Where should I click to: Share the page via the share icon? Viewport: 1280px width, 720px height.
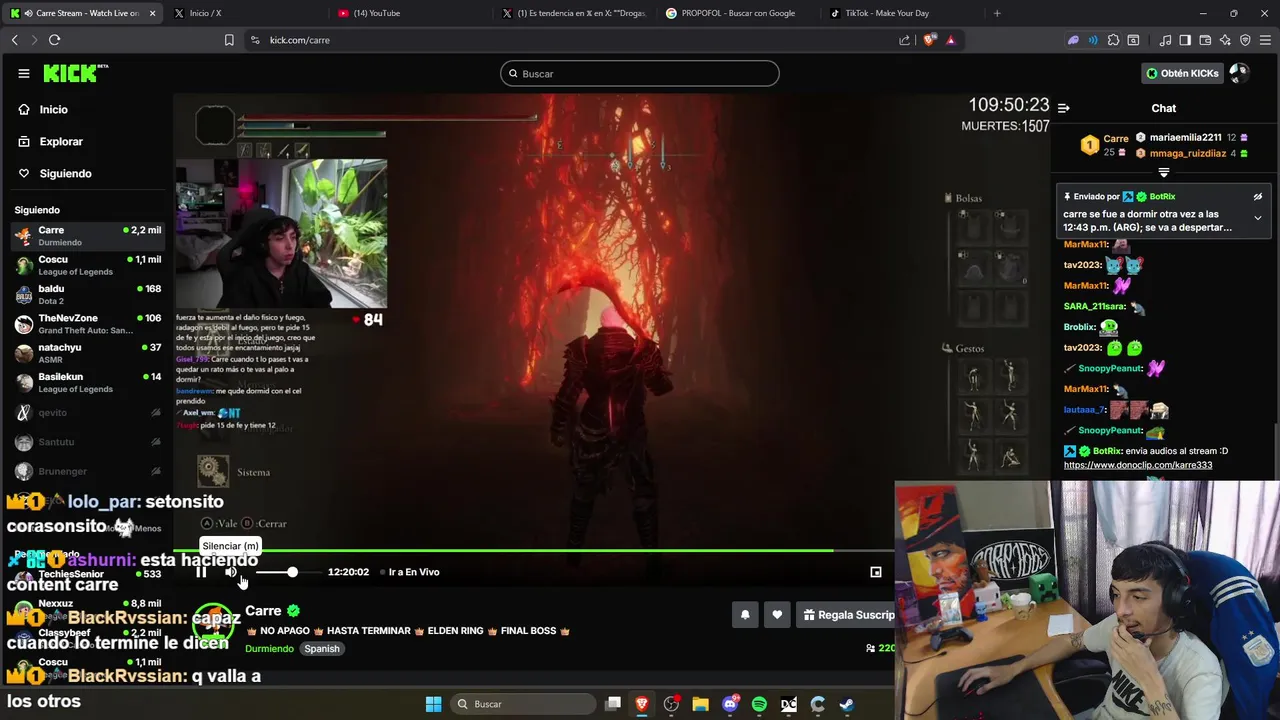(905, 40)
